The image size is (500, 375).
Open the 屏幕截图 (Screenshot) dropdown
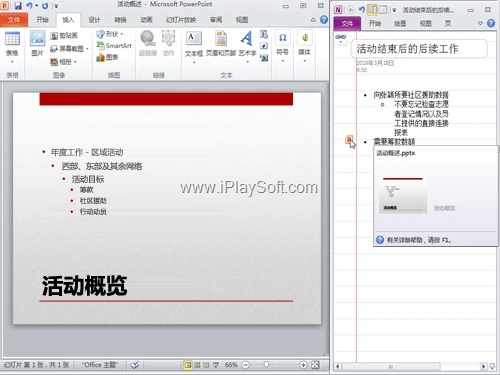tap(69, 49)
